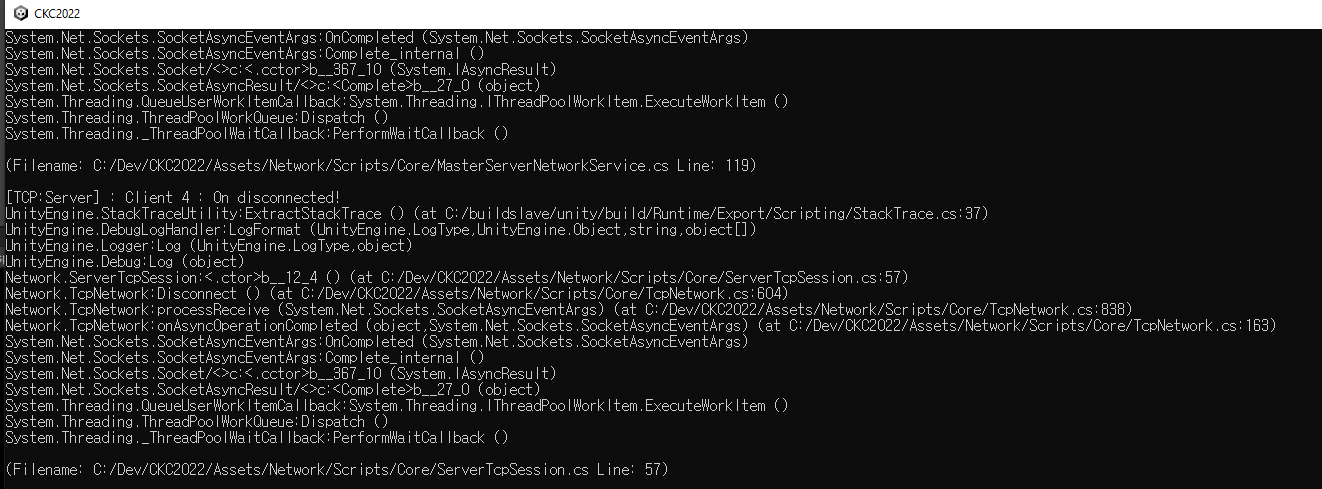Image resolution: width=1322 pixels, height=489 pixels.
Task: Click the Unity icon in the title bar
Action: click(x=20, y=13)
